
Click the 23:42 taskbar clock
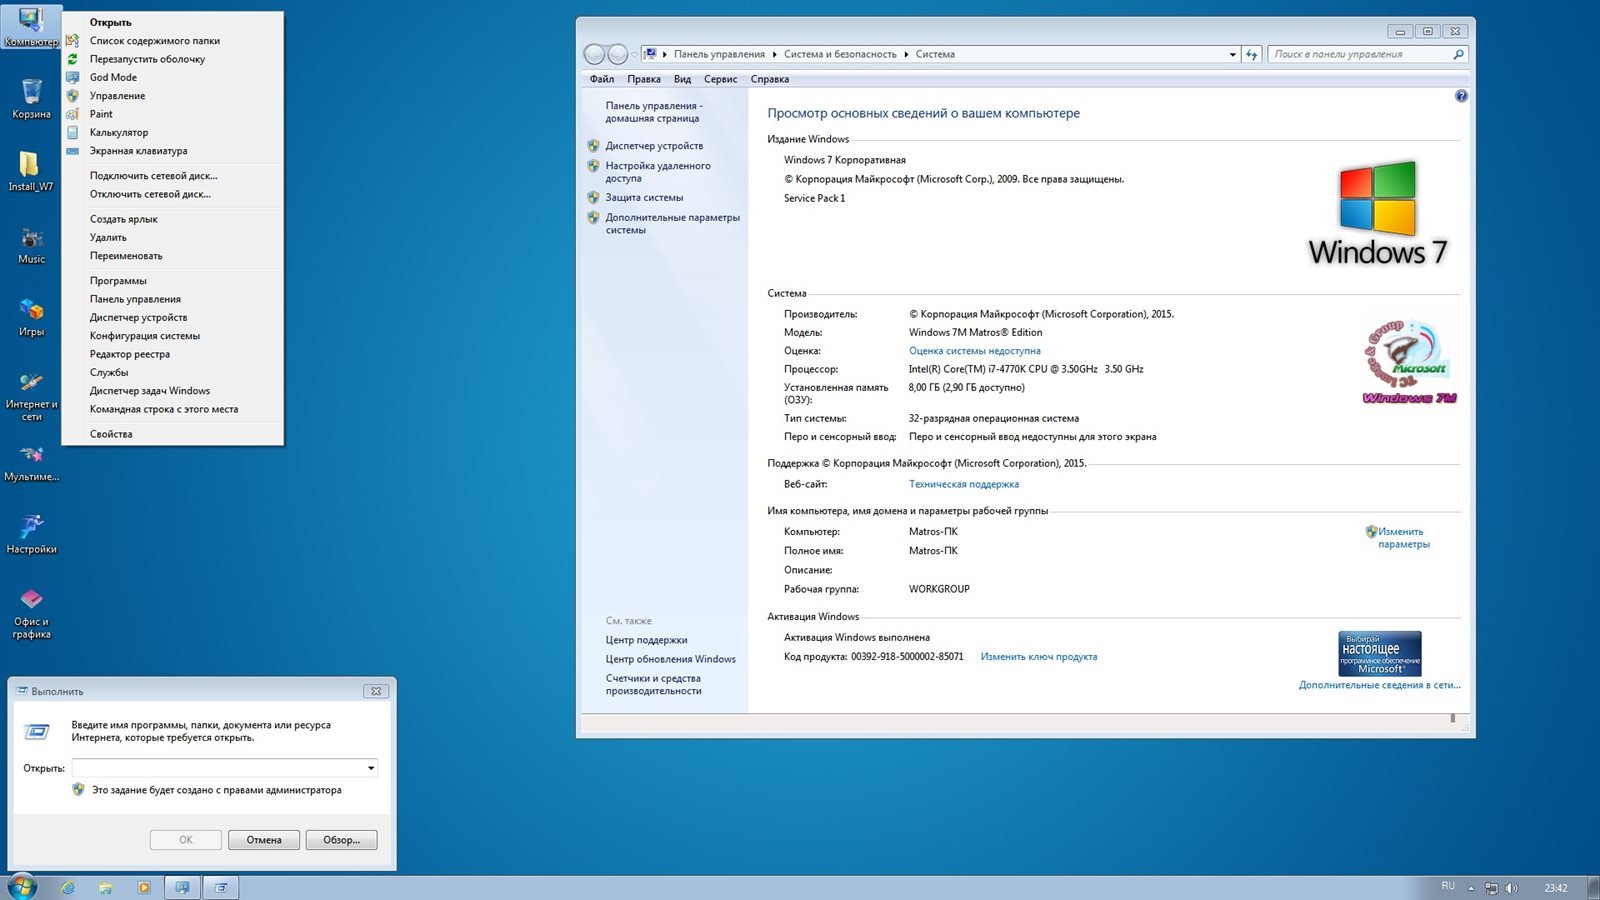[1555, 888]
